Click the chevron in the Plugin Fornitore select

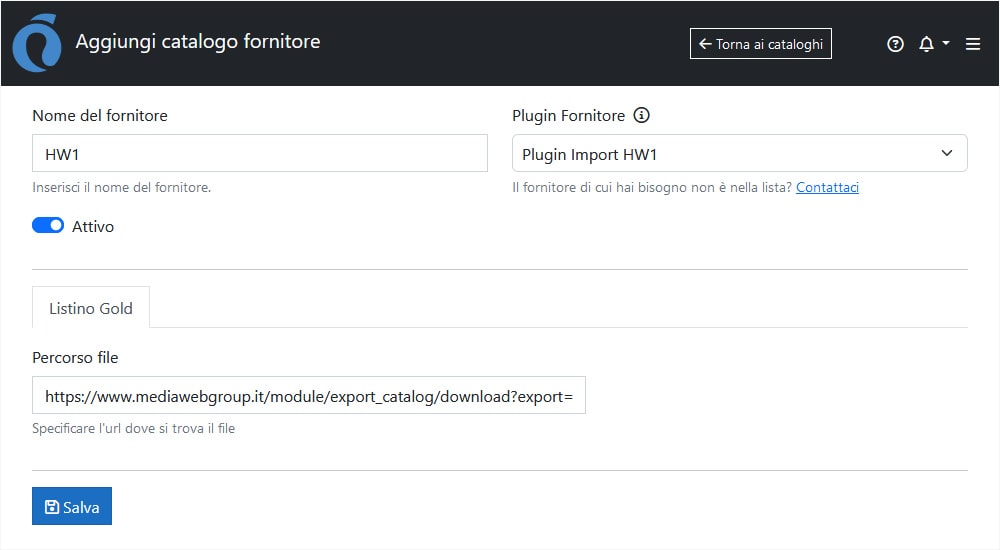point(947,154)
